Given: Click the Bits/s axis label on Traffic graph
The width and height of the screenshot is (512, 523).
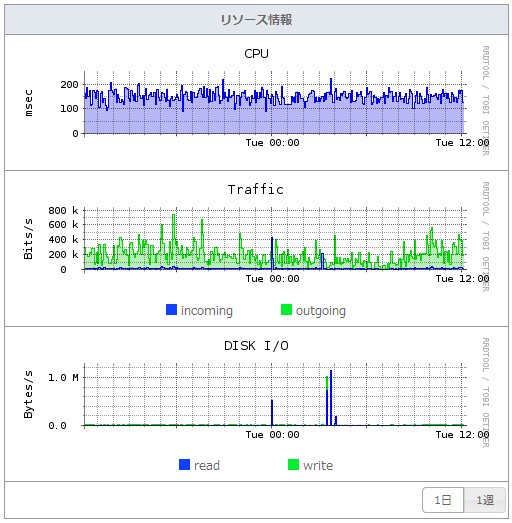Looking at the screenshot, I should click(x=28, y=238).
